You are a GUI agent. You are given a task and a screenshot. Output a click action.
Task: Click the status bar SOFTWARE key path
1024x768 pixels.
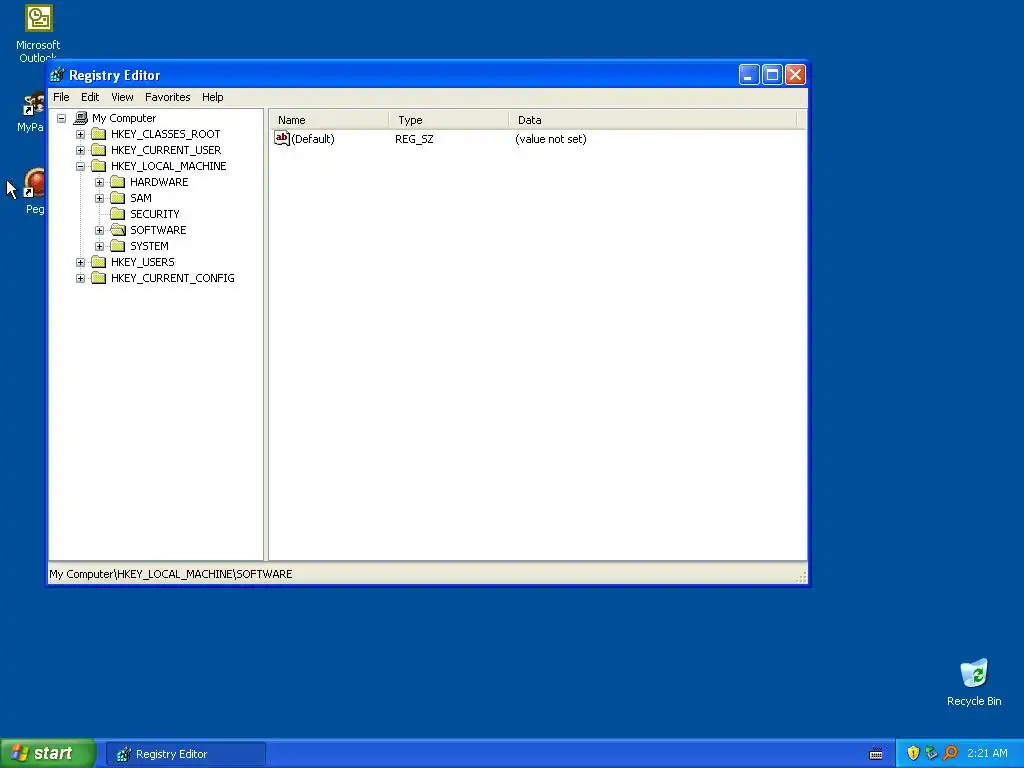coord(170,574)
